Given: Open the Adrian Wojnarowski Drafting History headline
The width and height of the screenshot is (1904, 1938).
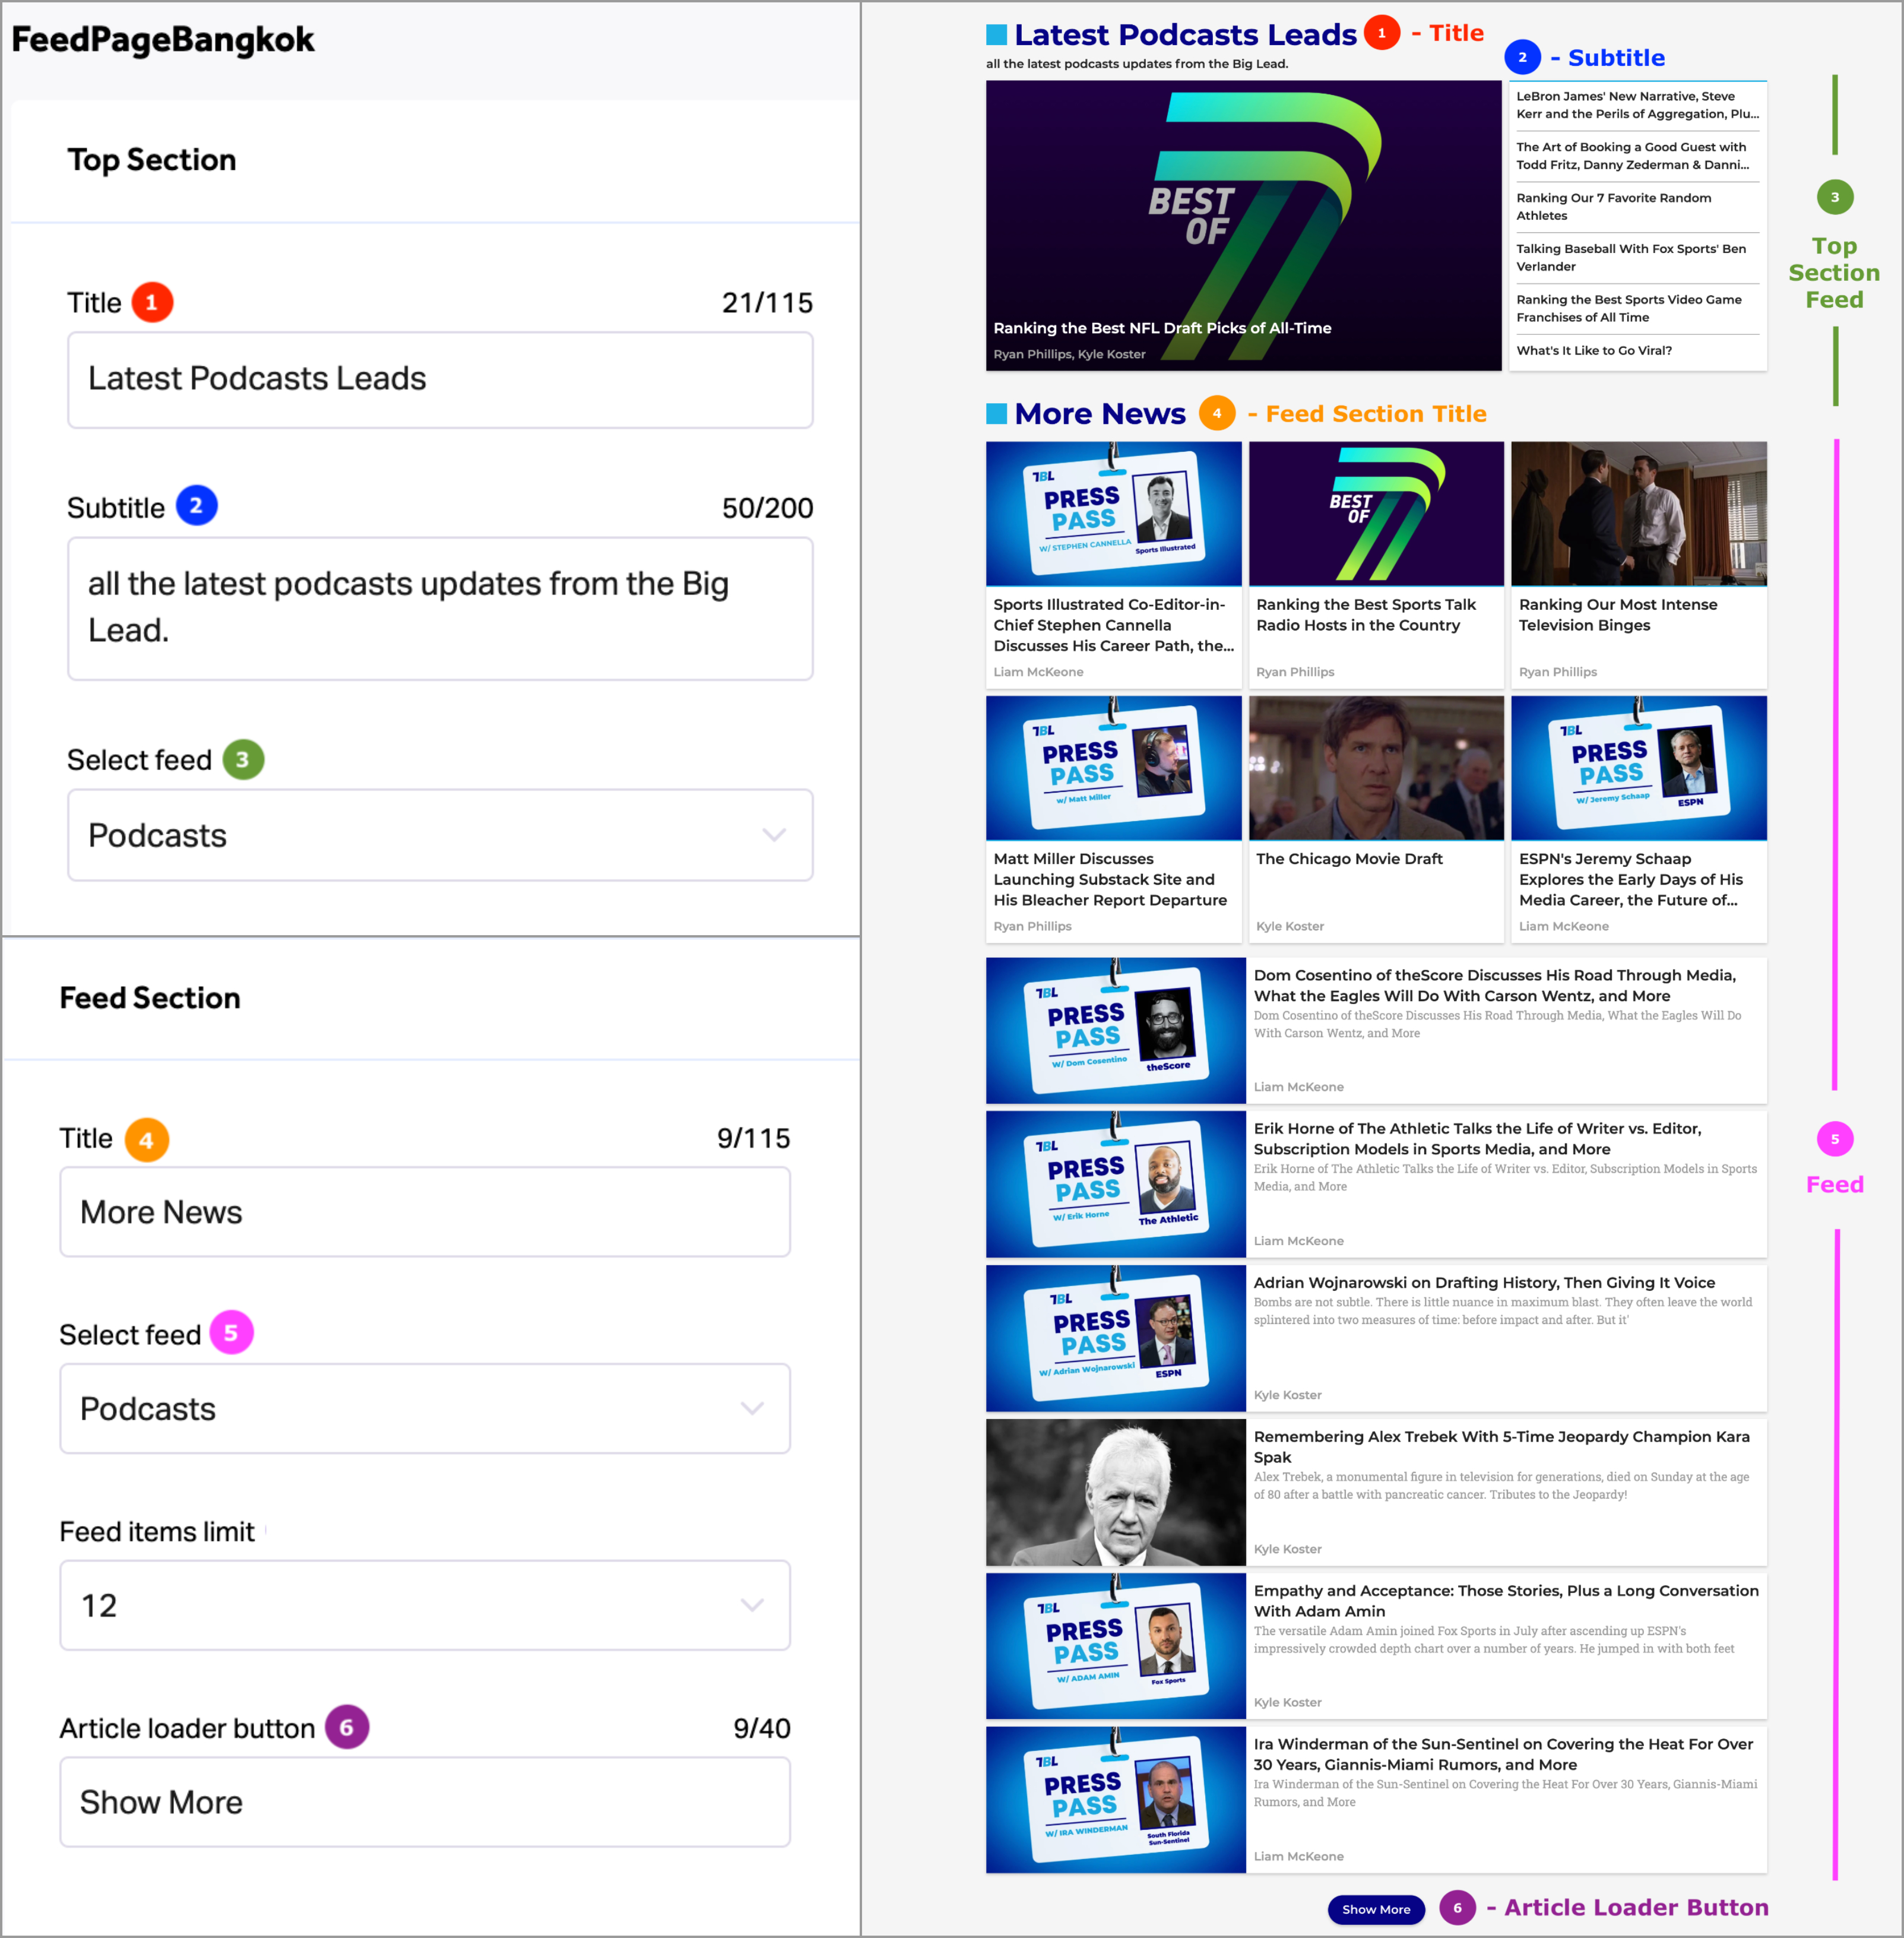Looking at the screenshot, I should (x=1484, y=1283).
